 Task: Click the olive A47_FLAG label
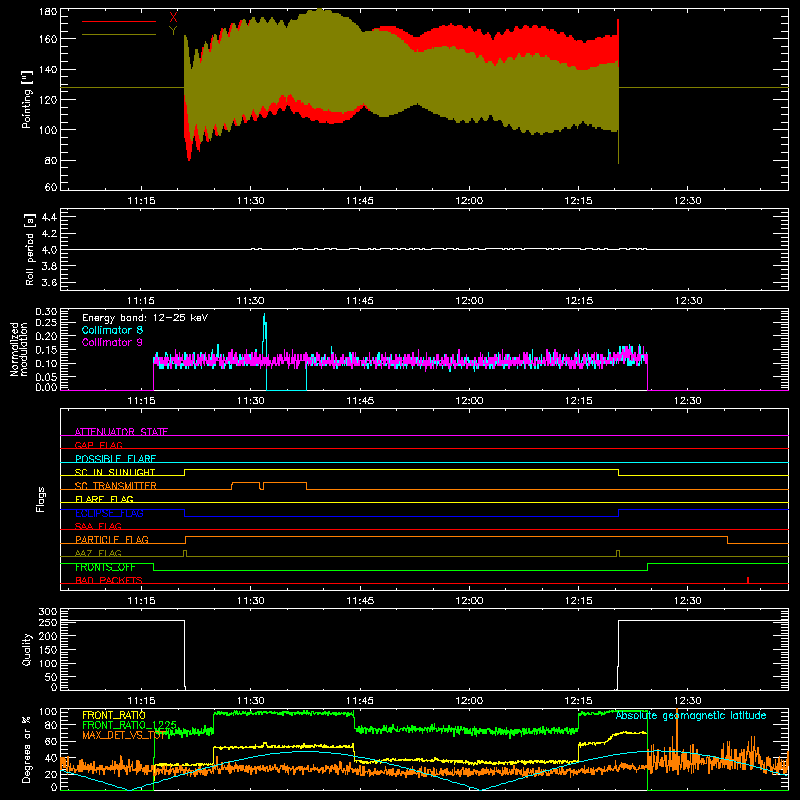[98, 553]
